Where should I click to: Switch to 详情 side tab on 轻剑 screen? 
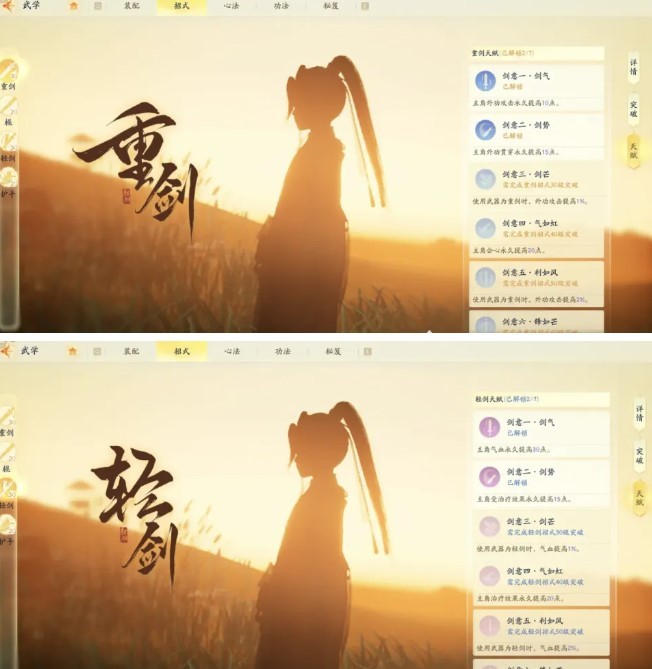[639, 413]
